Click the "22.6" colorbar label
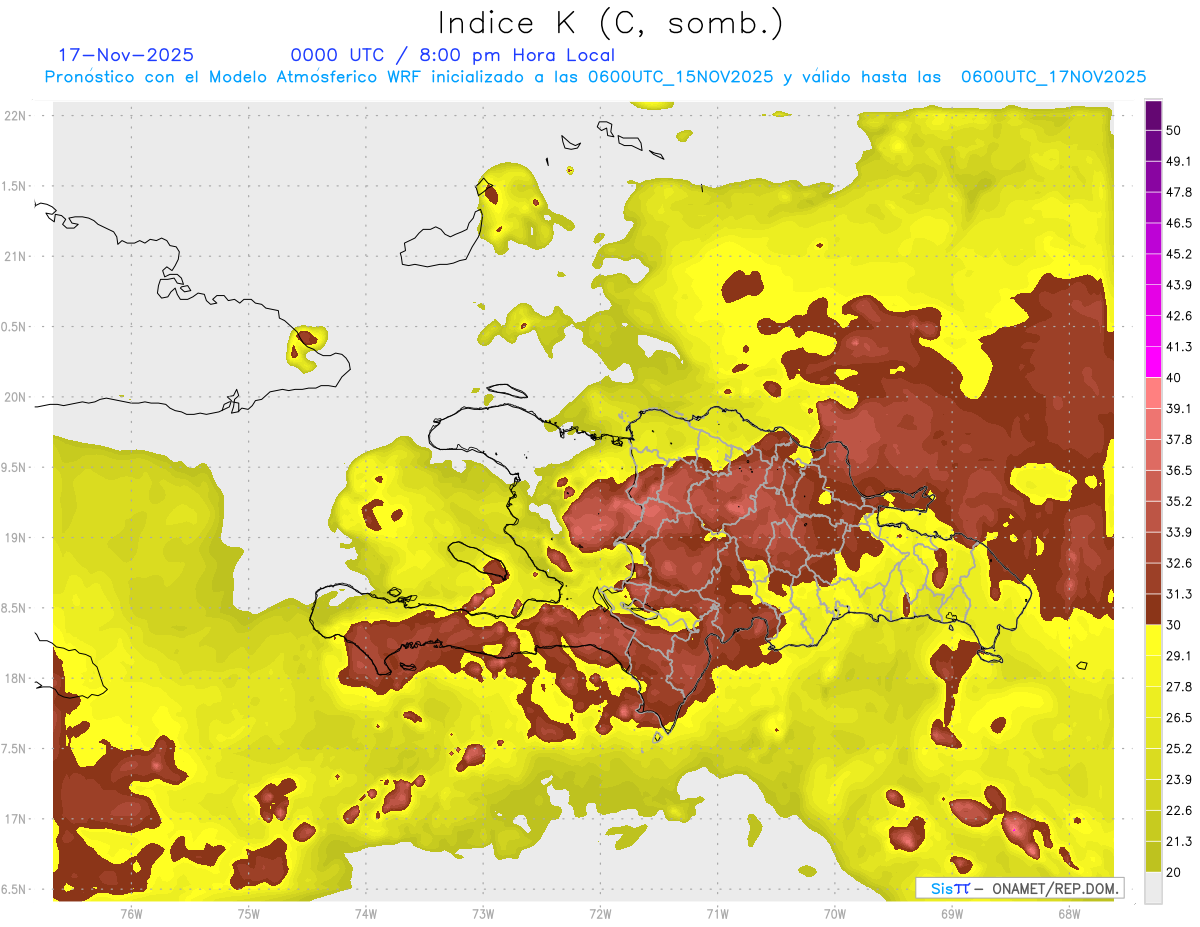The height and width of the screenshot is (927, 1200). [1179, 811]
